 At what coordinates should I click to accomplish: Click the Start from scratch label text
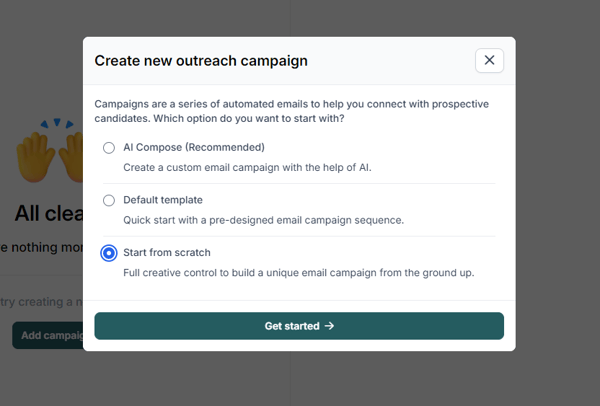pyautogui.click(x=166, y=252)
